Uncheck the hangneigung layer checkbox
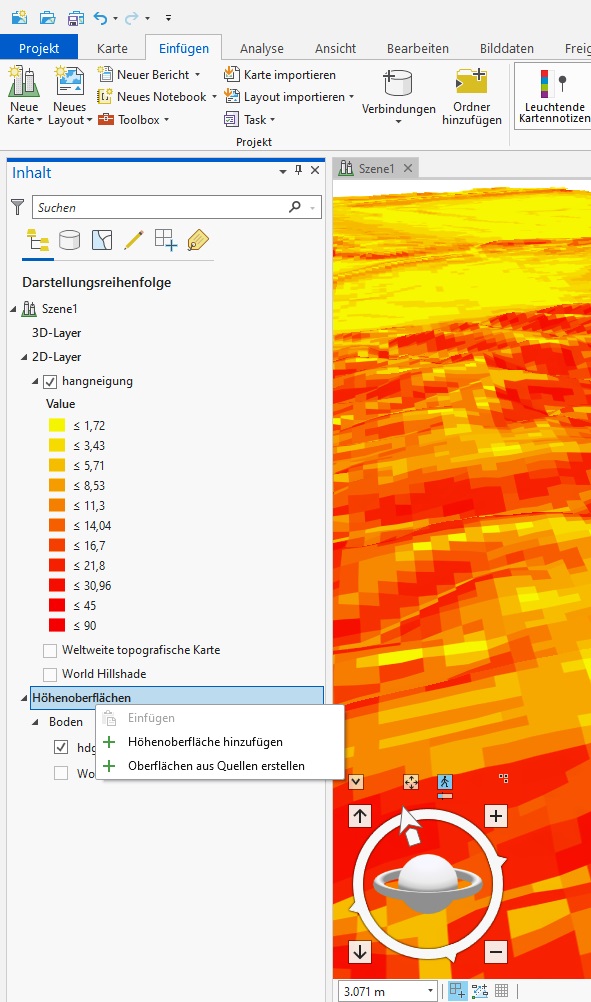The width and height of the screenshot is (591, 1002). pos(50,382)
